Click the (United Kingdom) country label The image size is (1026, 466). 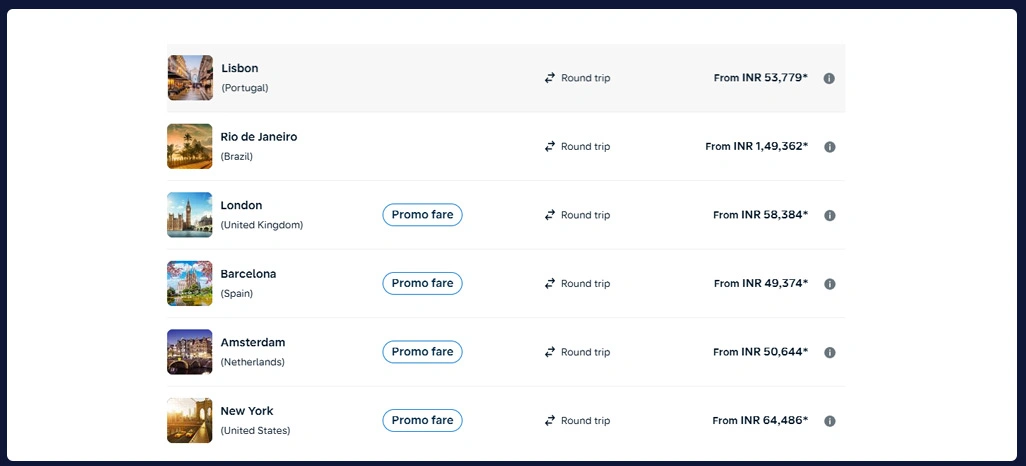(x=262, y=225)
